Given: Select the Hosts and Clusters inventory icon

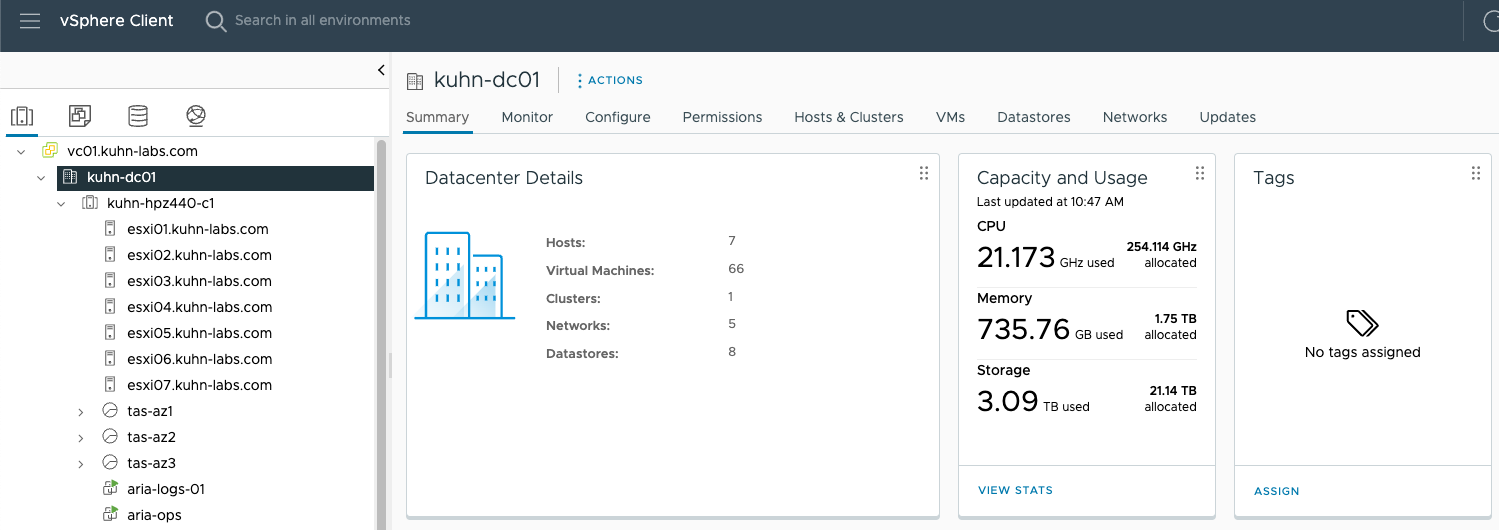Looking at the screenshot, I should pyautogui.click(x=22, y=116).
